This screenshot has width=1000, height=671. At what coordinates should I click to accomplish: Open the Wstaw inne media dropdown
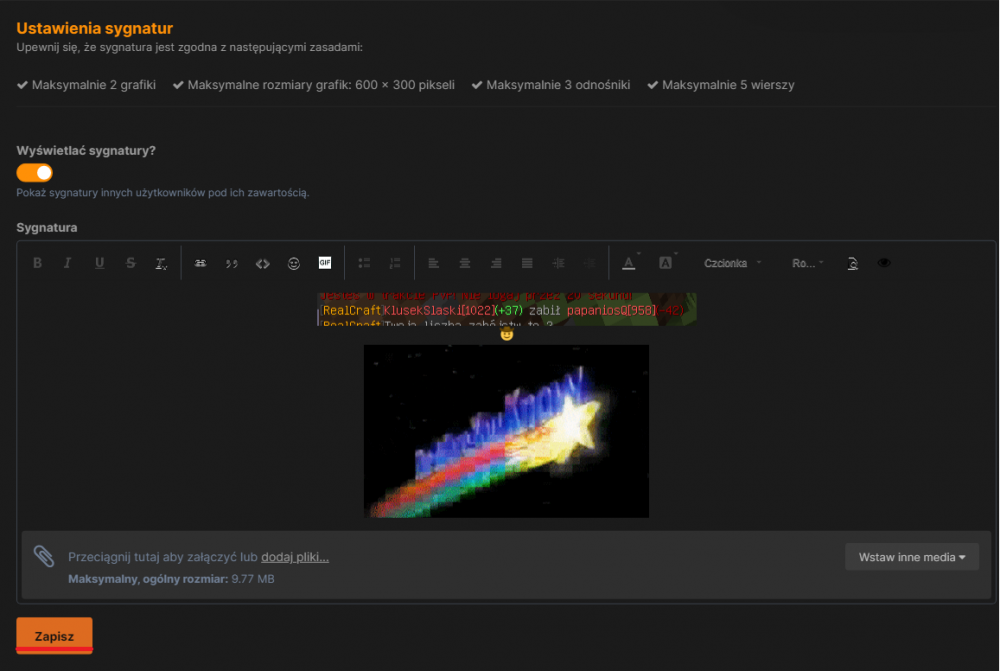tap(911, 557)
